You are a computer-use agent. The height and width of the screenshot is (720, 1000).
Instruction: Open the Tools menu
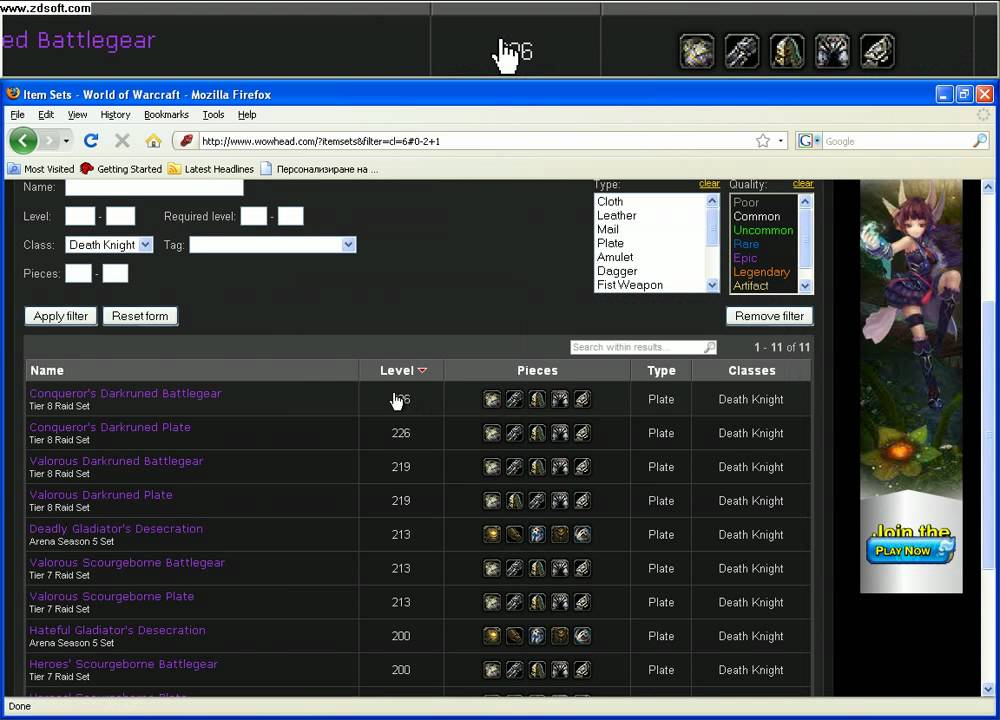click(x=214, y=115)
